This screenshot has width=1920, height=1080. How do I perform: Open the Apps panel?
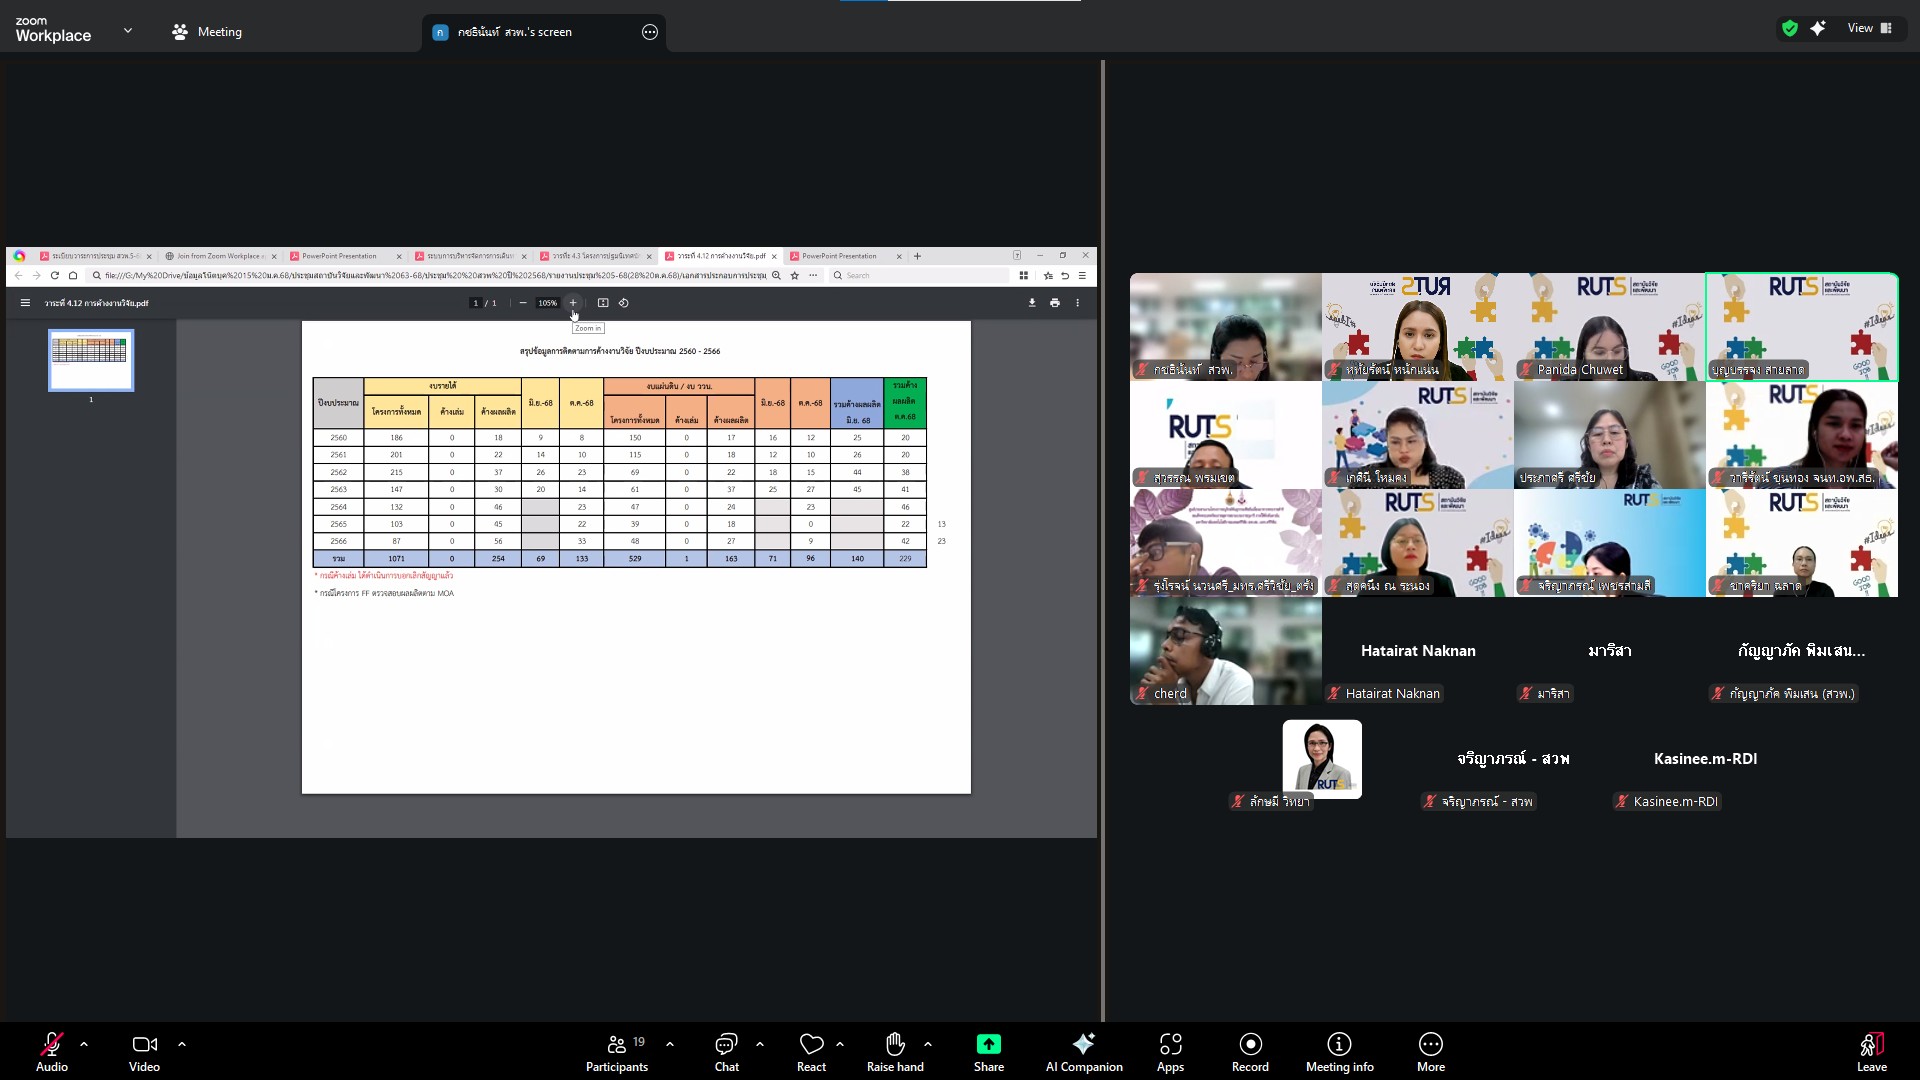click(1170, 1051)
